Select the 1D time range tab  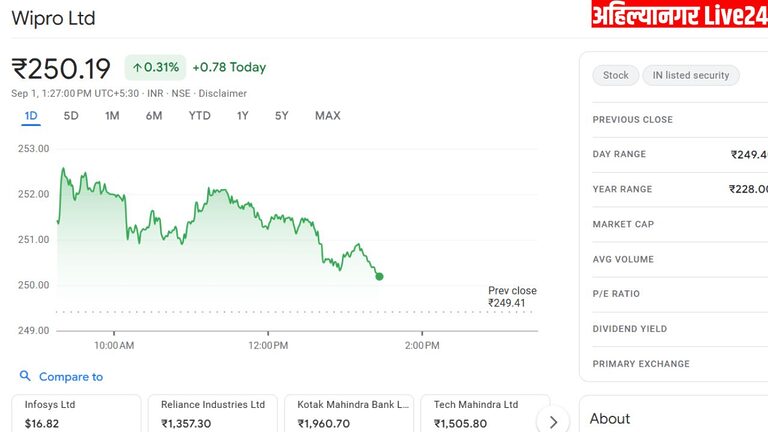31,116
